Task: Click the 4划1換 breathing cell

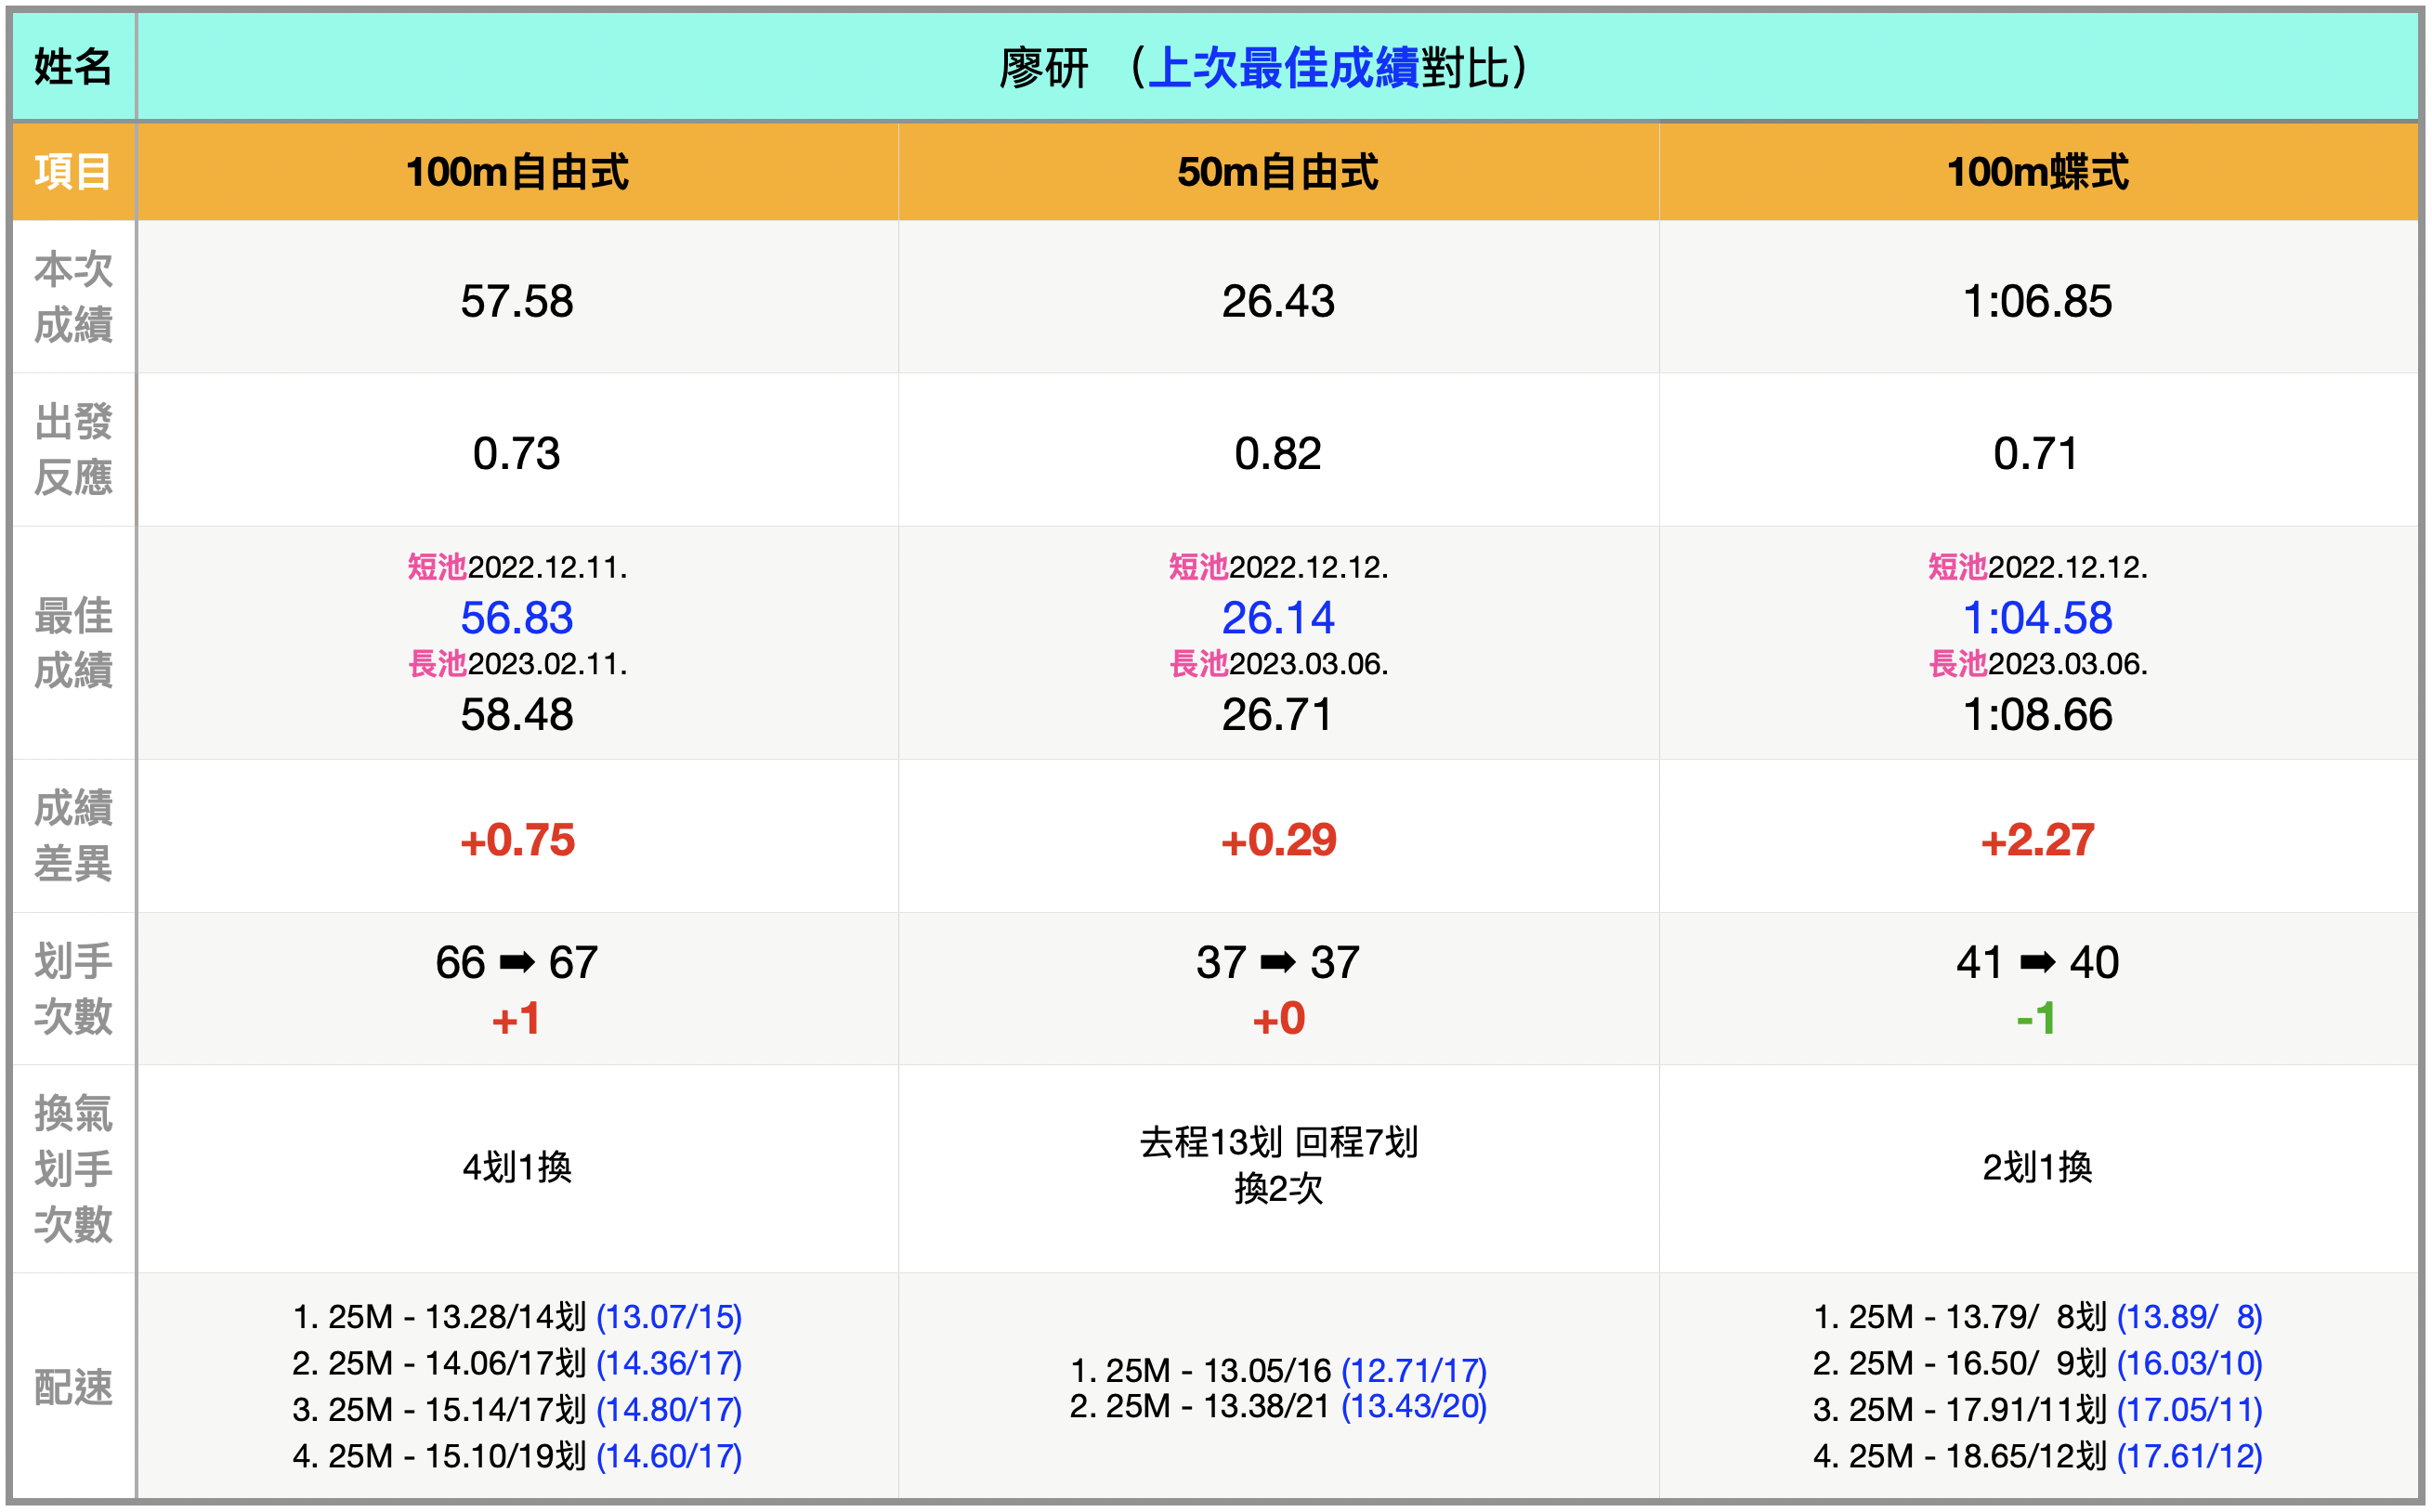Action: (x=517, y=1167)
